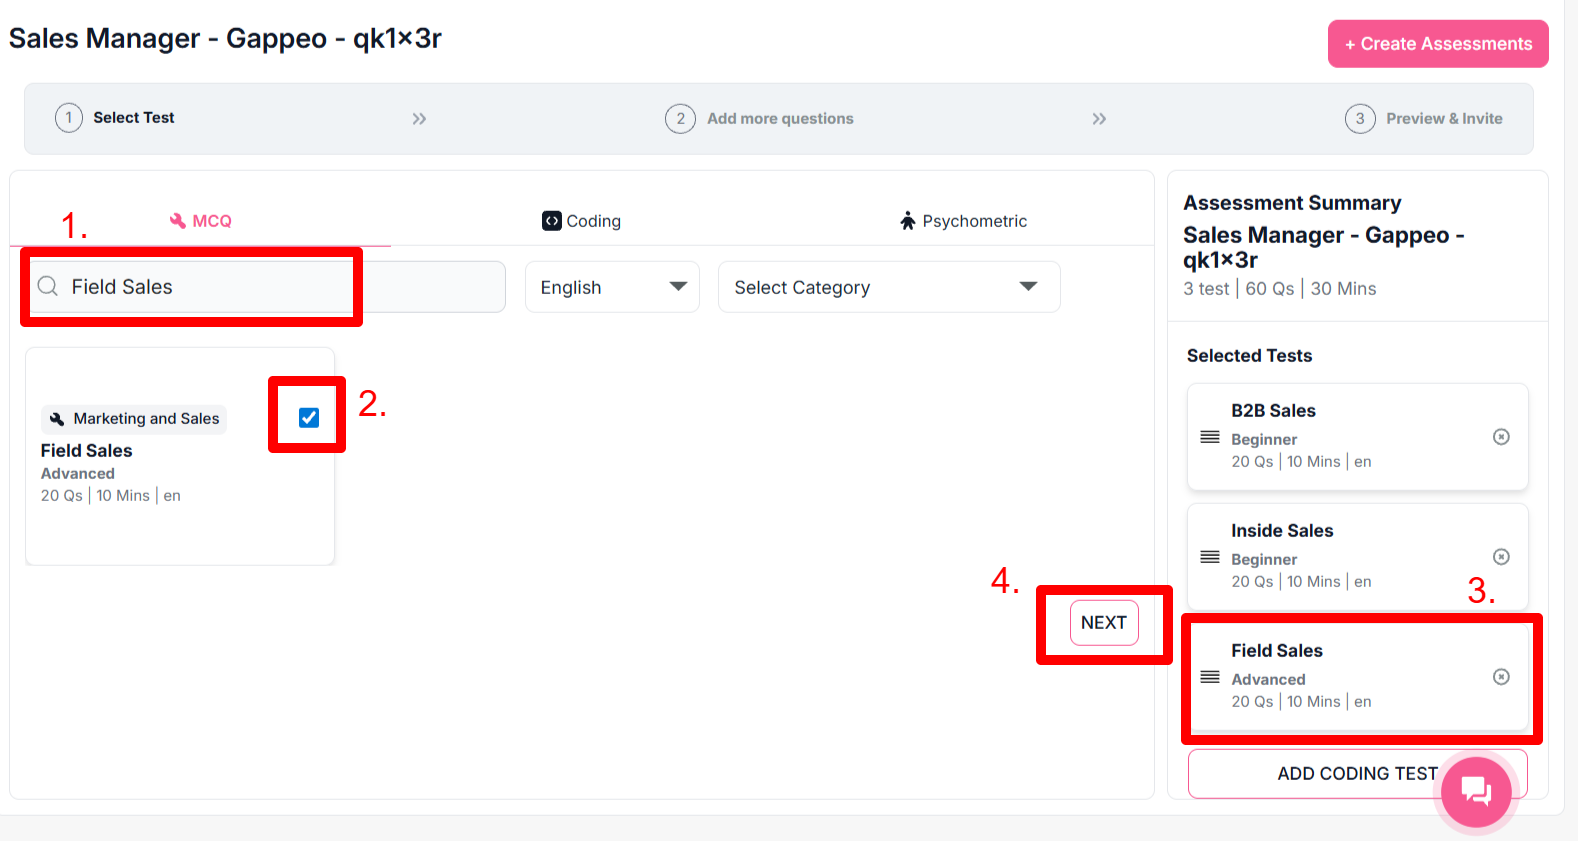
Task: Expand the Select Category dropdown
Action: click(x=888, y=287)
